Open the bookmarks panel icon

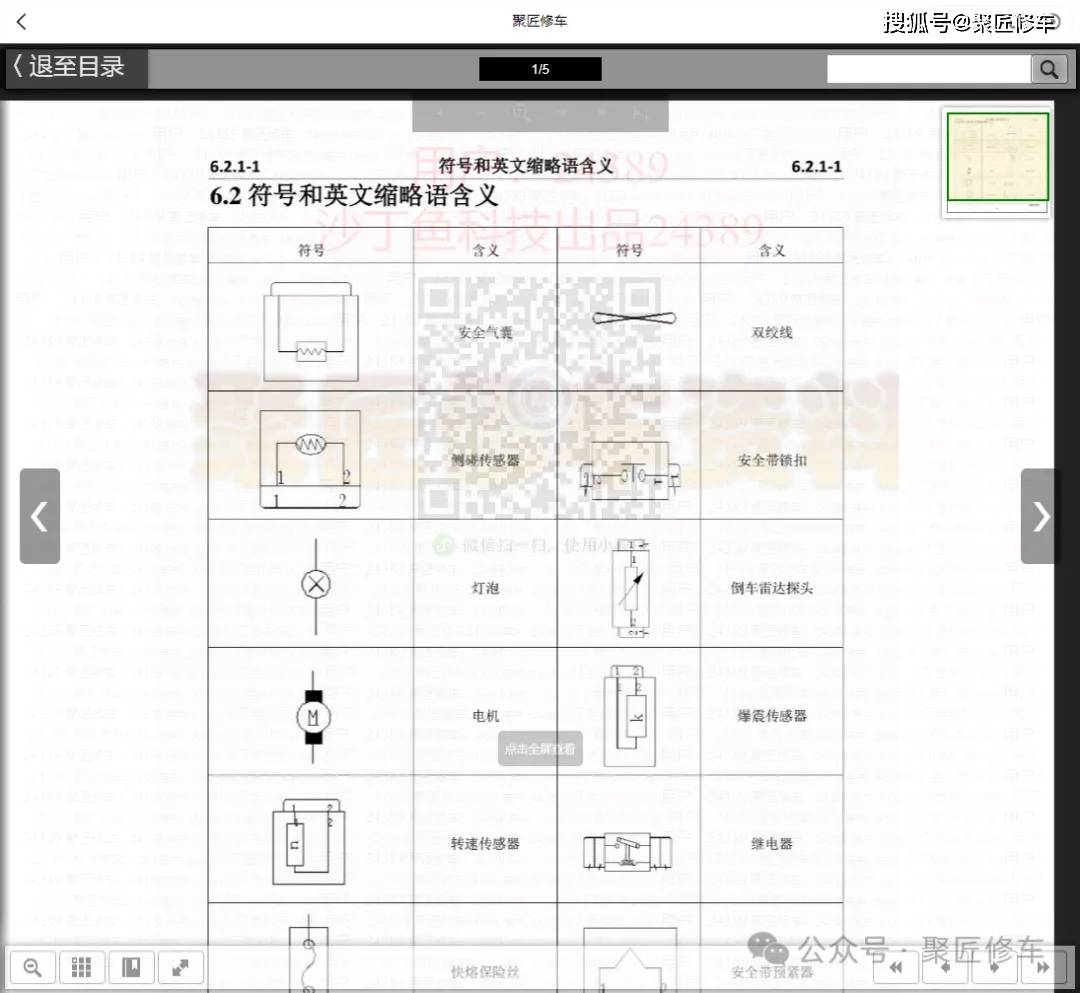pyautogui.click(x=131, y=967)
